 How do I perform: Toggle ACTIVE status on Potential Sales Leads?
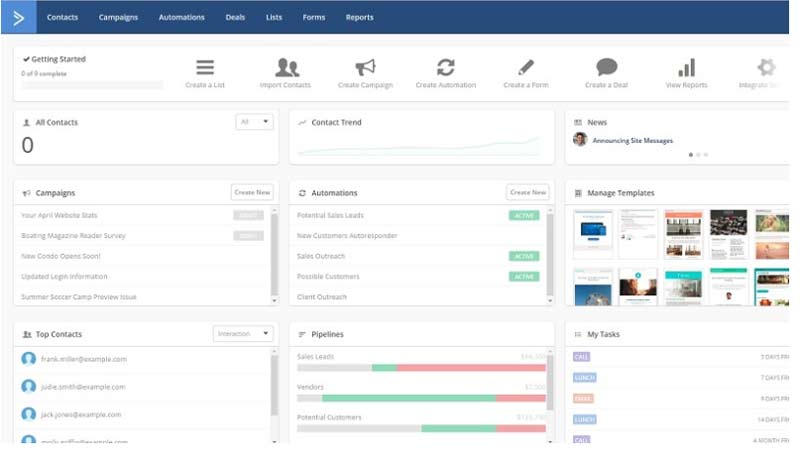(x=523, y=215)
